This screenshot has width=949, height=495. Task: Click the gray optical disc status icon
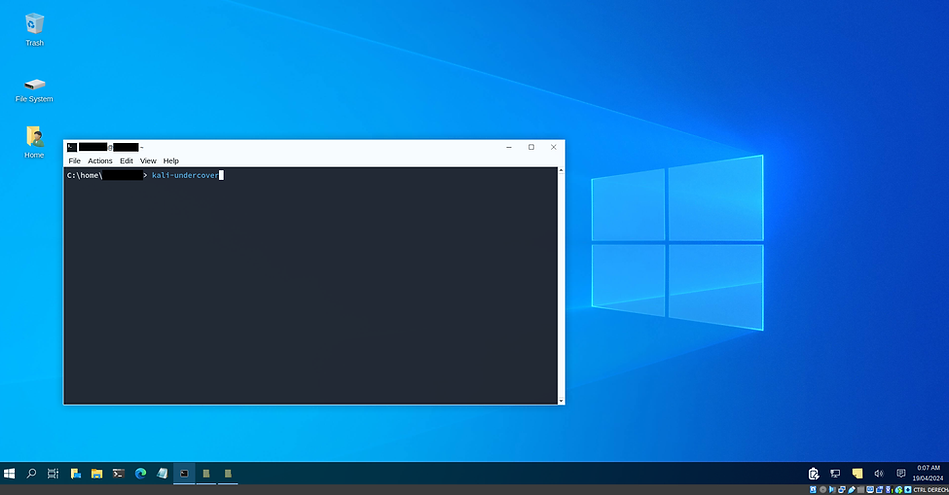tap(823, 490)
